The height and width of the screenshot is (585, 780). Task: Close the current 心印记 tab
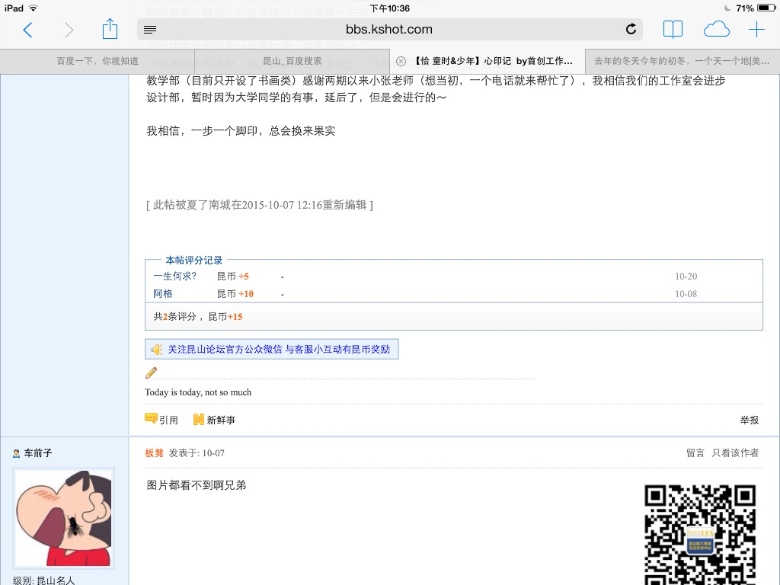[x=401, y=61]
